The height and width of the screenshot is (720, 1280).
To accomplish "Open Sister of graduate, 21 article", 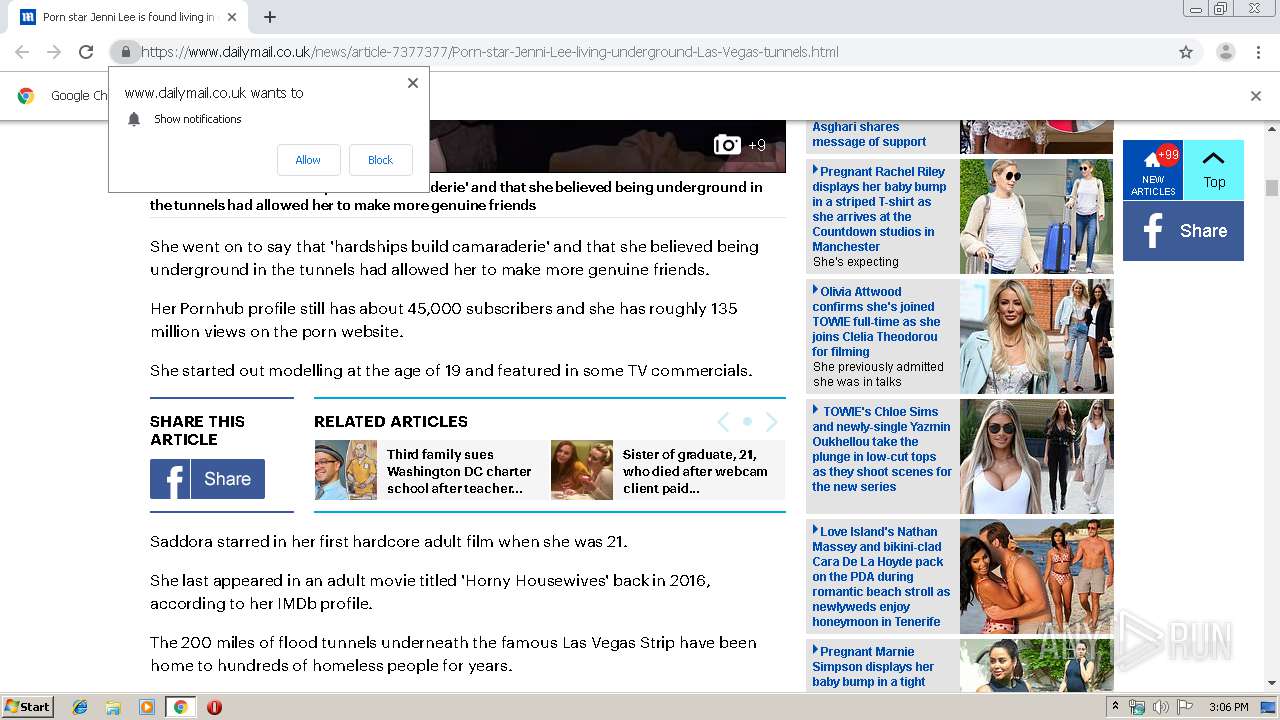I will tap(695, 471).
